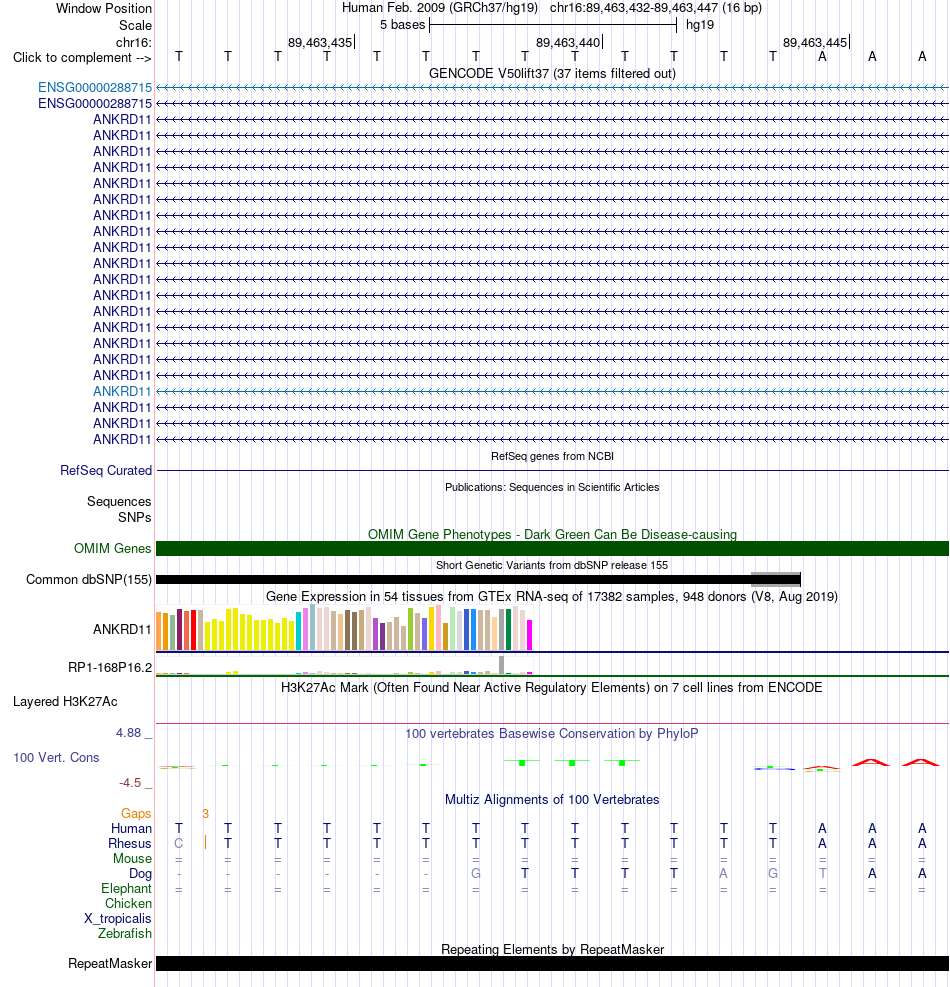Click the Dog alignment row label

pos(140,874)
